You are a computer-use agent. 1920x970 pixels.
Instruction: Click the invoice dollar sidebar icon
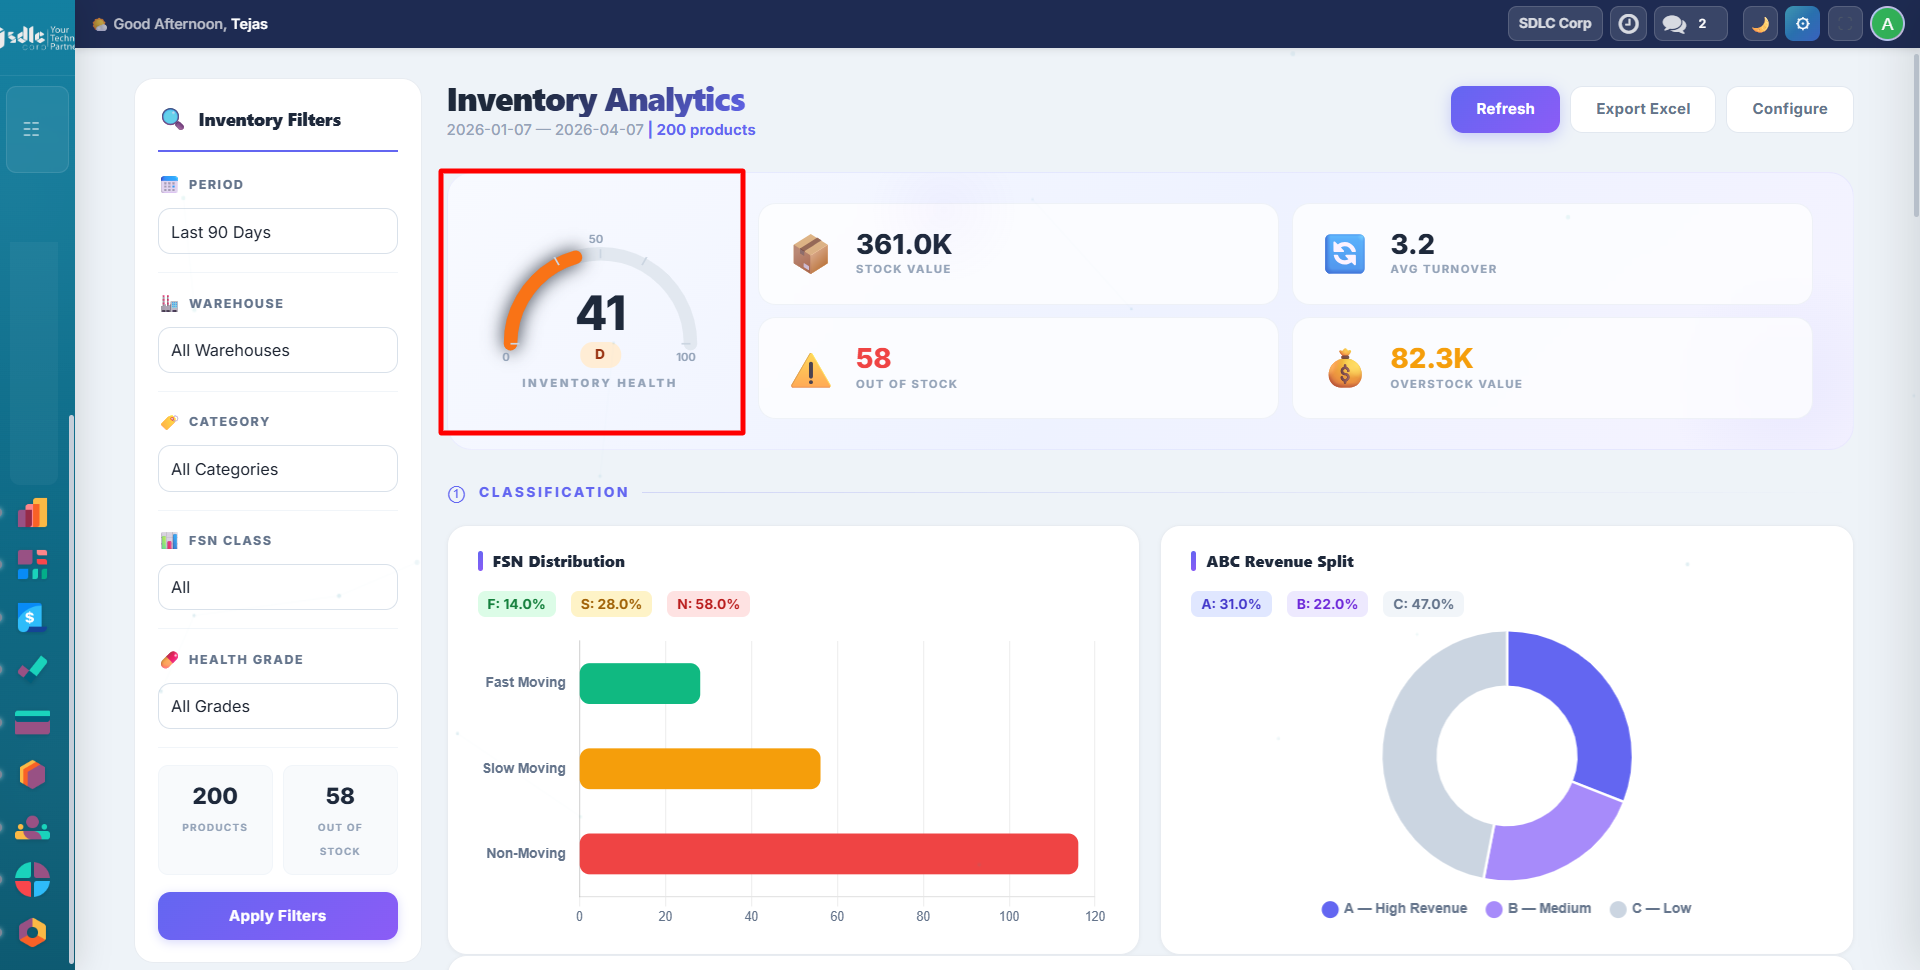coord(32,618)
